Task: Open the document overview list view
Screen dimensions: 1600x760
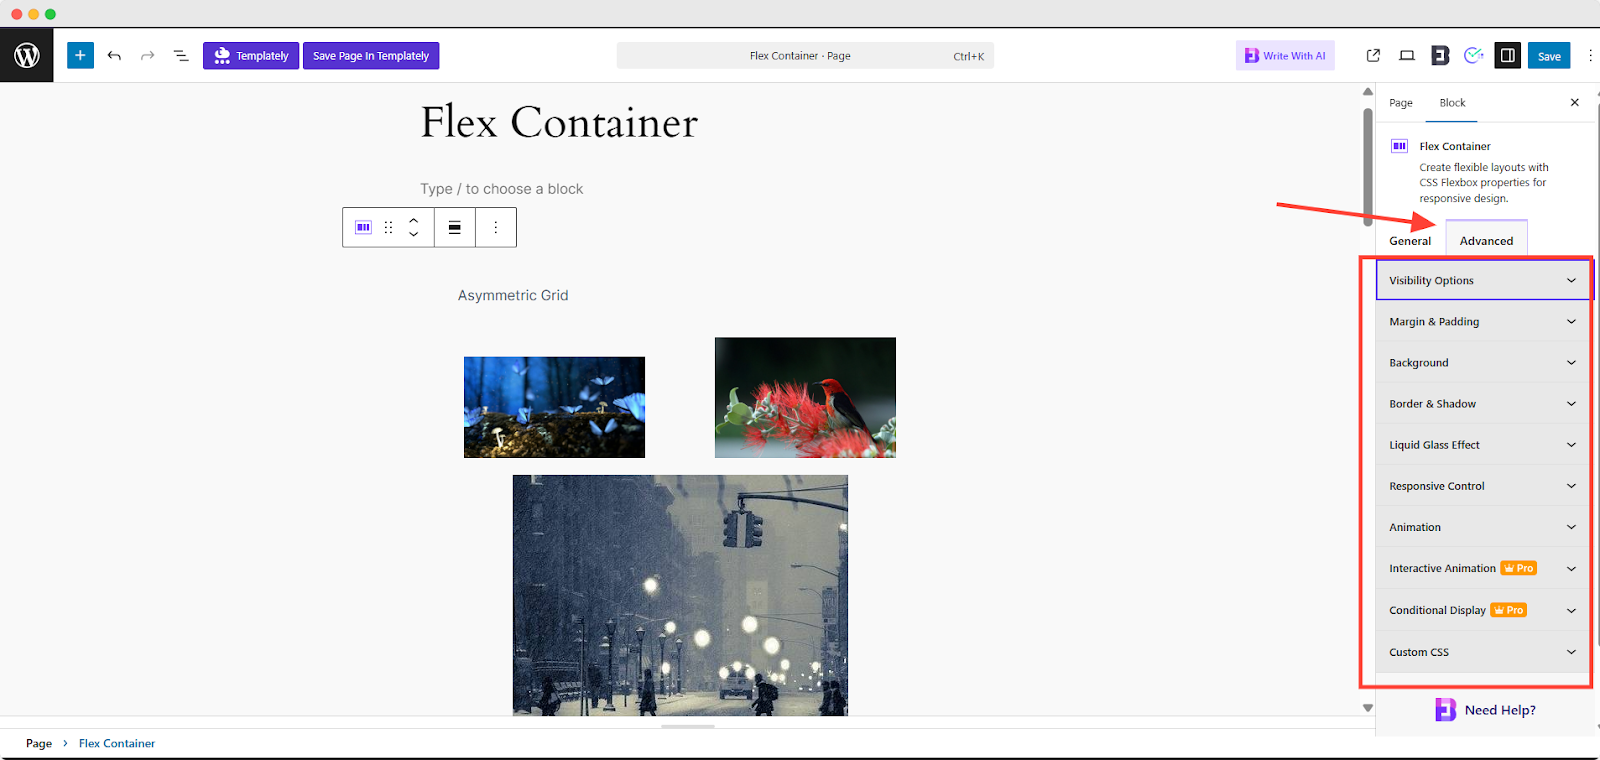Action: pyautogui.click(x=181, y=56)
